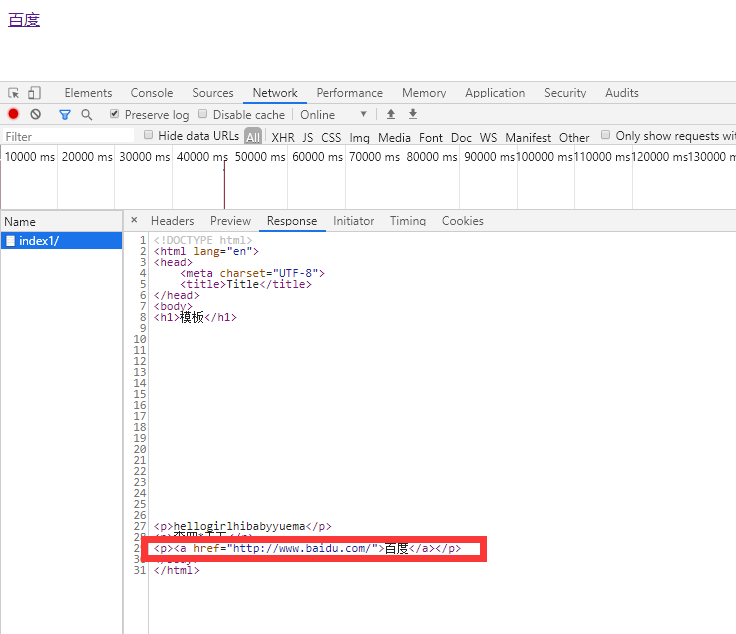Click the import HAR upload arrow icon
736x634 pixels.
click(391, 114)
